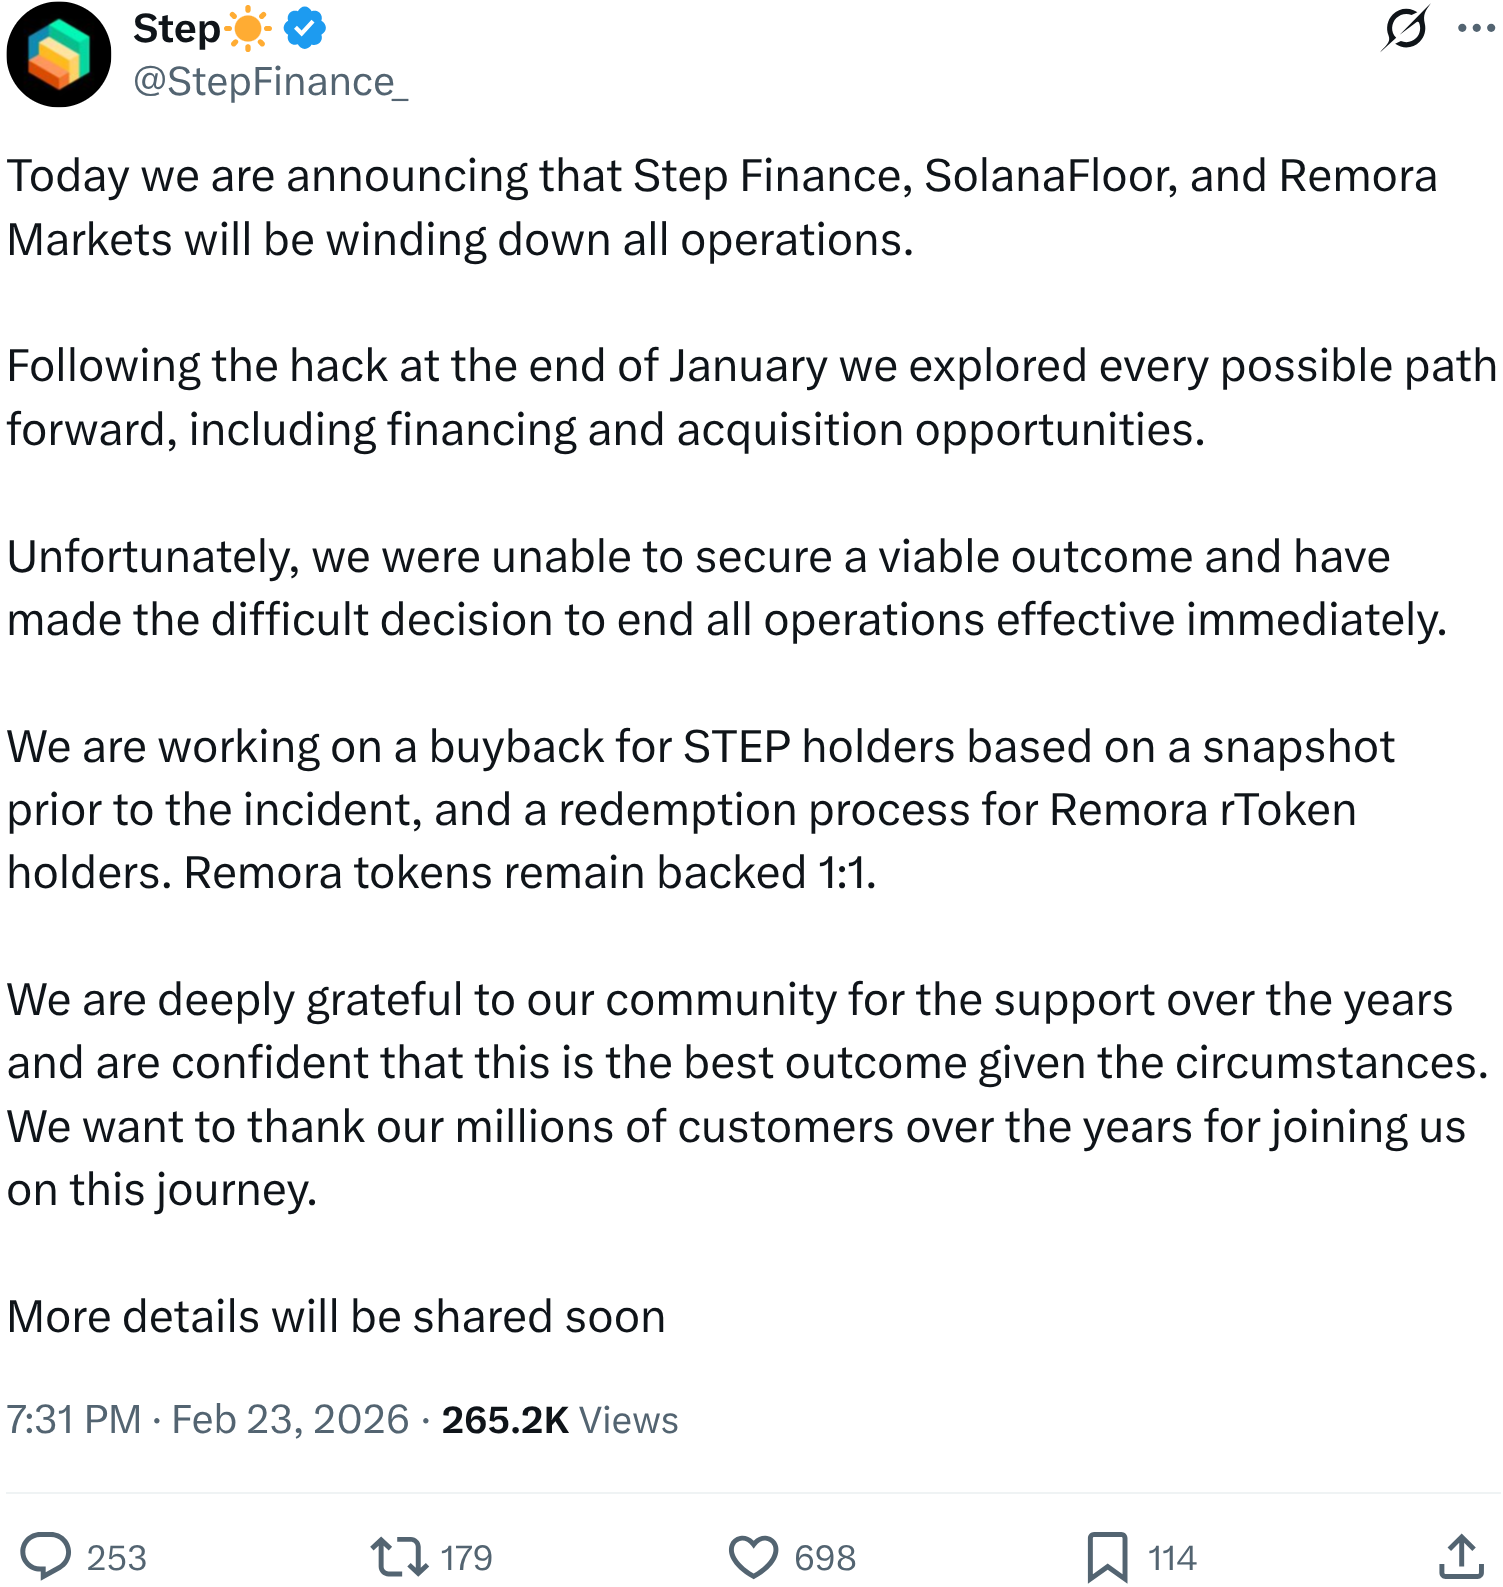1503x1587 pixels.
Task: Open the share upload icon
Action: point(1461,1556)
